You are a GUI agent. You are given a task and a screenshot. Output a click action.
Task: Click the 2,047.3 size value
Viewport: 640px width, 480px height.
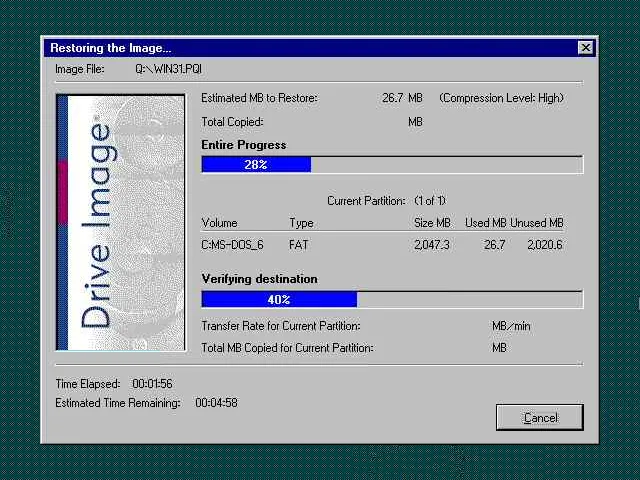click(431, 245)
